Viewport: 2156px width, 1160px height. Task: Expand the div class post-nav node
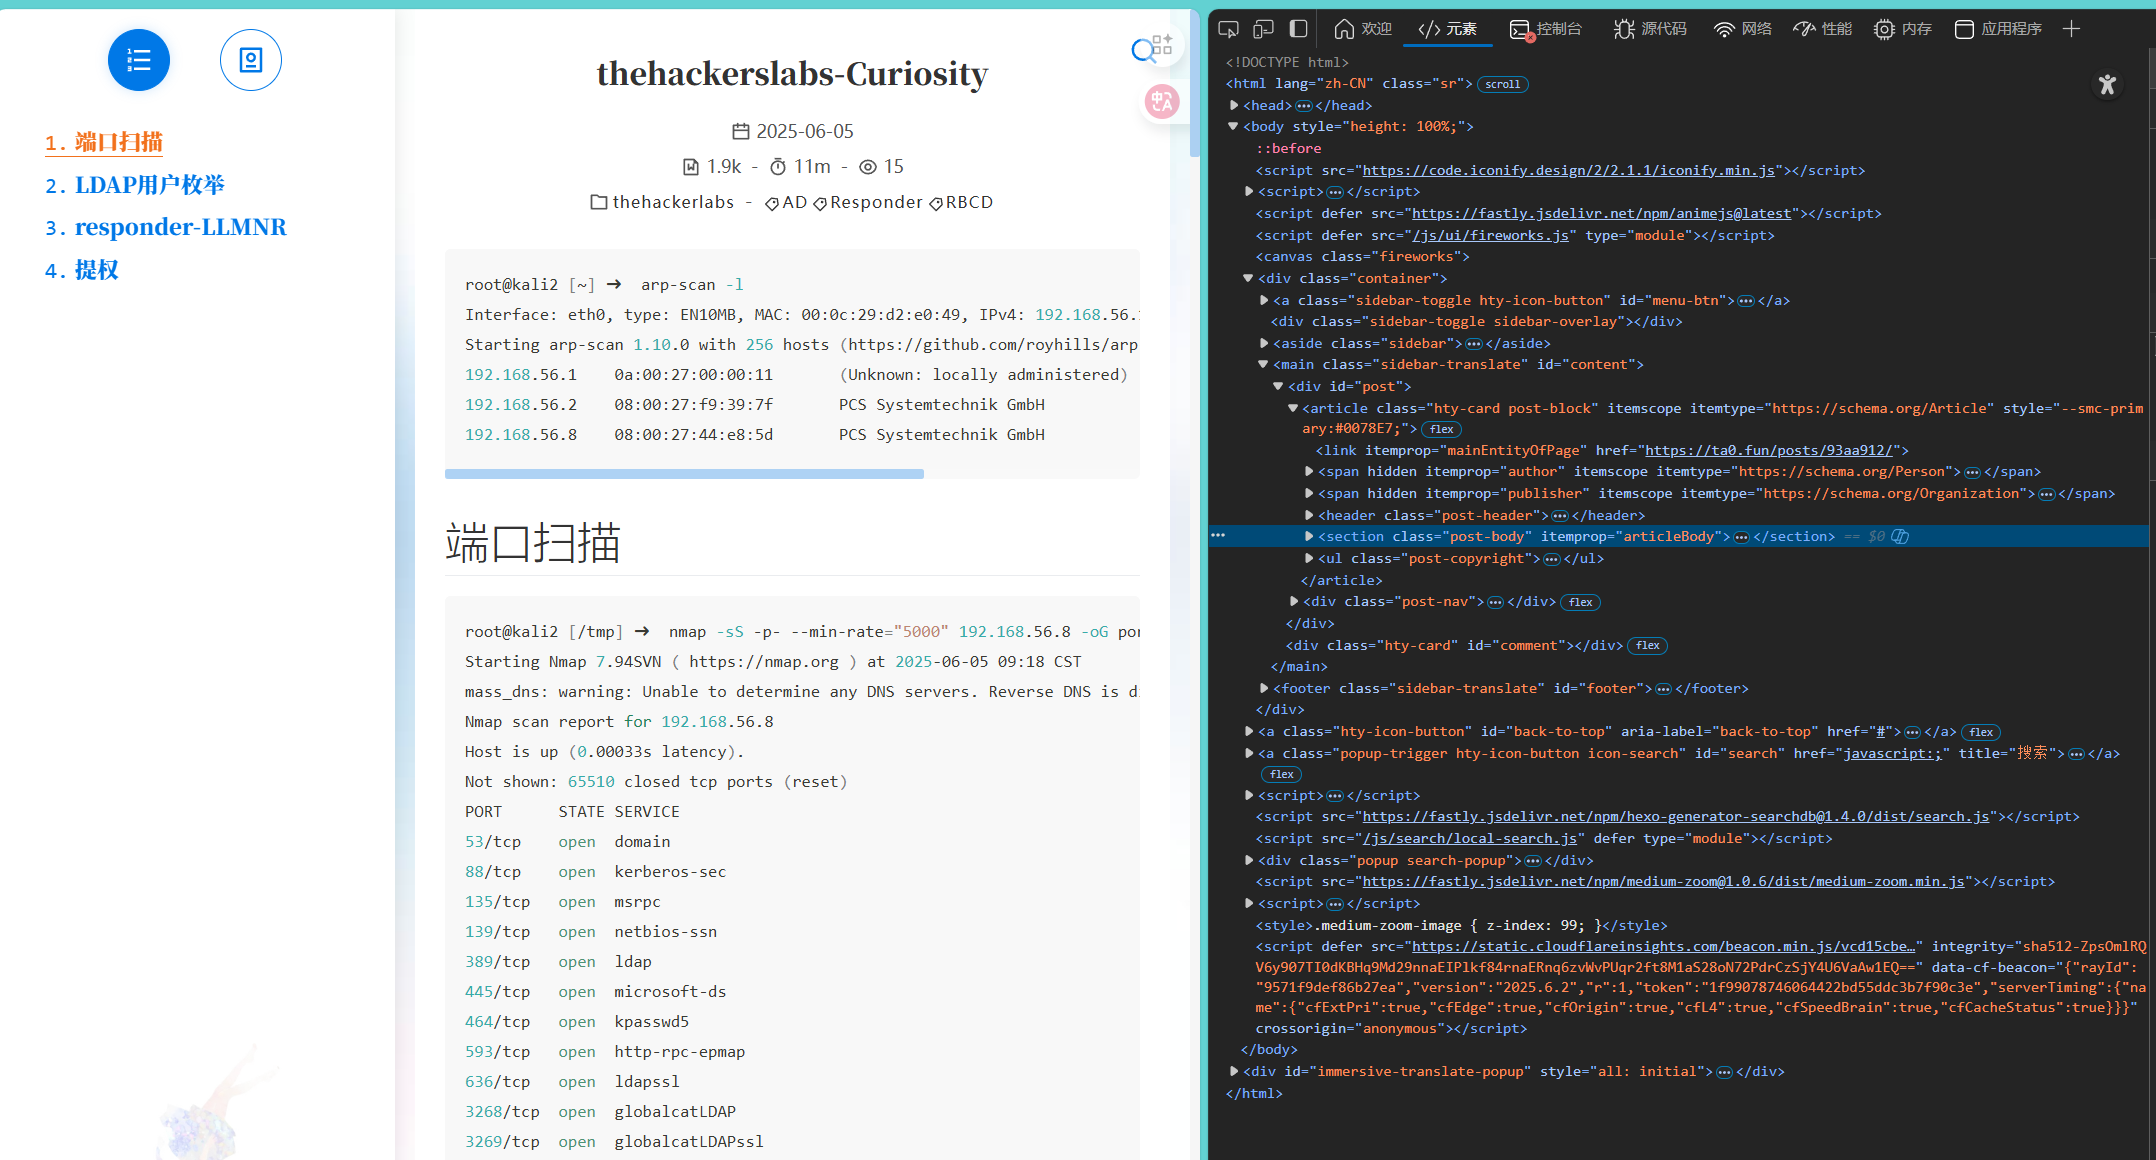tap(1294, 601)
